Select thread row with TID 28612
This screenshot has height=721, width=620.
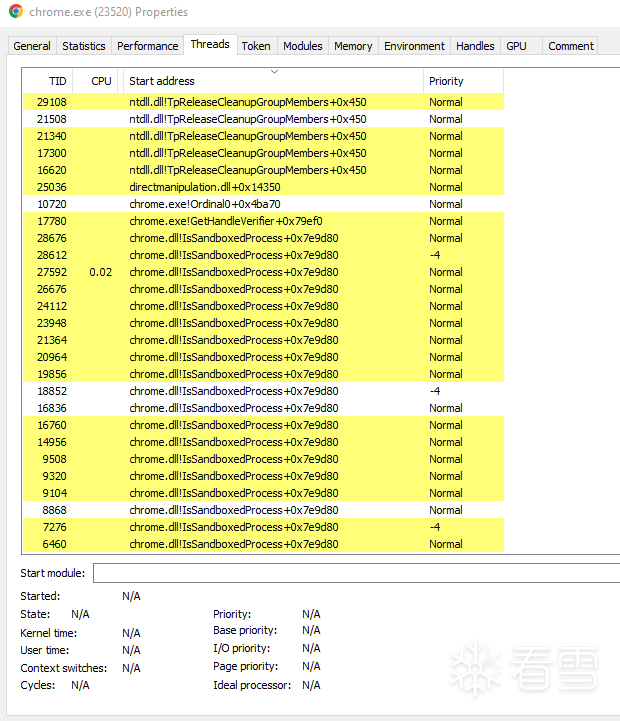tap(264, 255)
